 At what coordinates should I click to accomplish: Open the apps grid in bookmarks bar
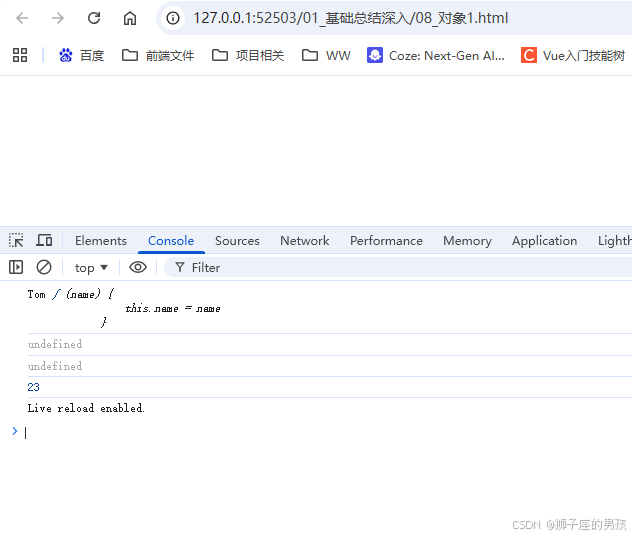pos(20,55)
